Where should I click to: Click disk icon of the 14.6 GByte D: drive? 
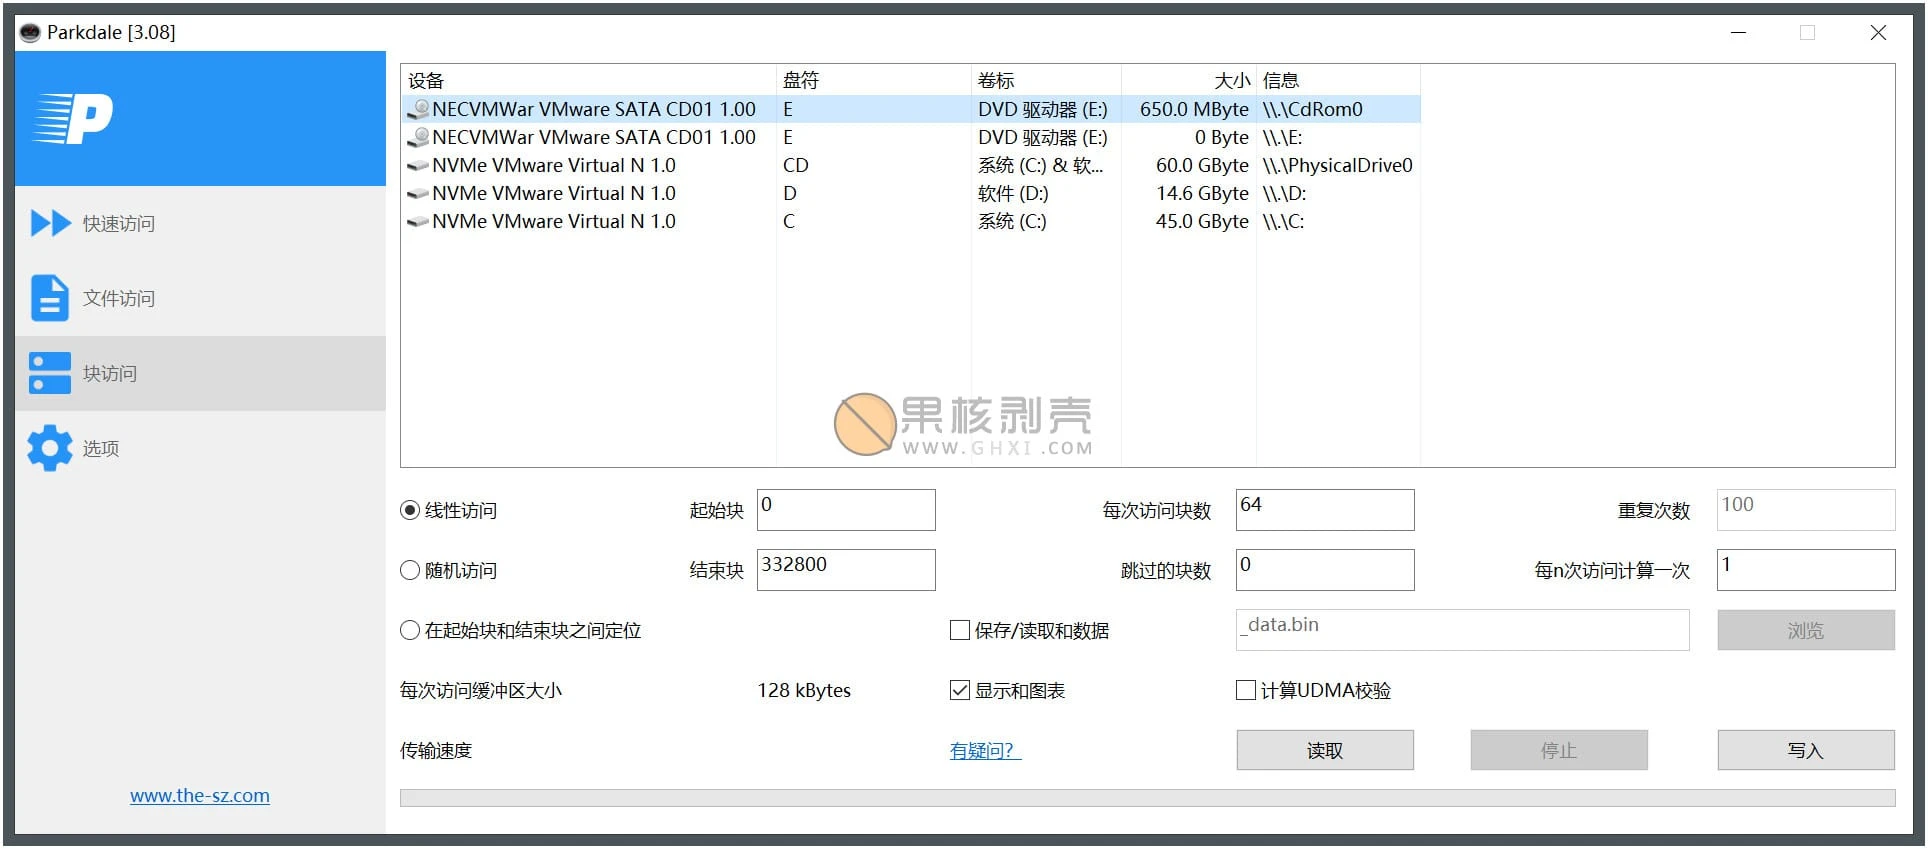click(418, 193)
